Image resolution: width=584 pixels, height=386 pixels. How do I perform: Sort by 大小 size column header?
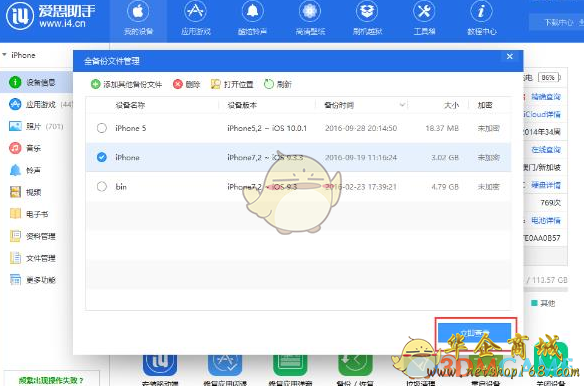coord(451,105)
